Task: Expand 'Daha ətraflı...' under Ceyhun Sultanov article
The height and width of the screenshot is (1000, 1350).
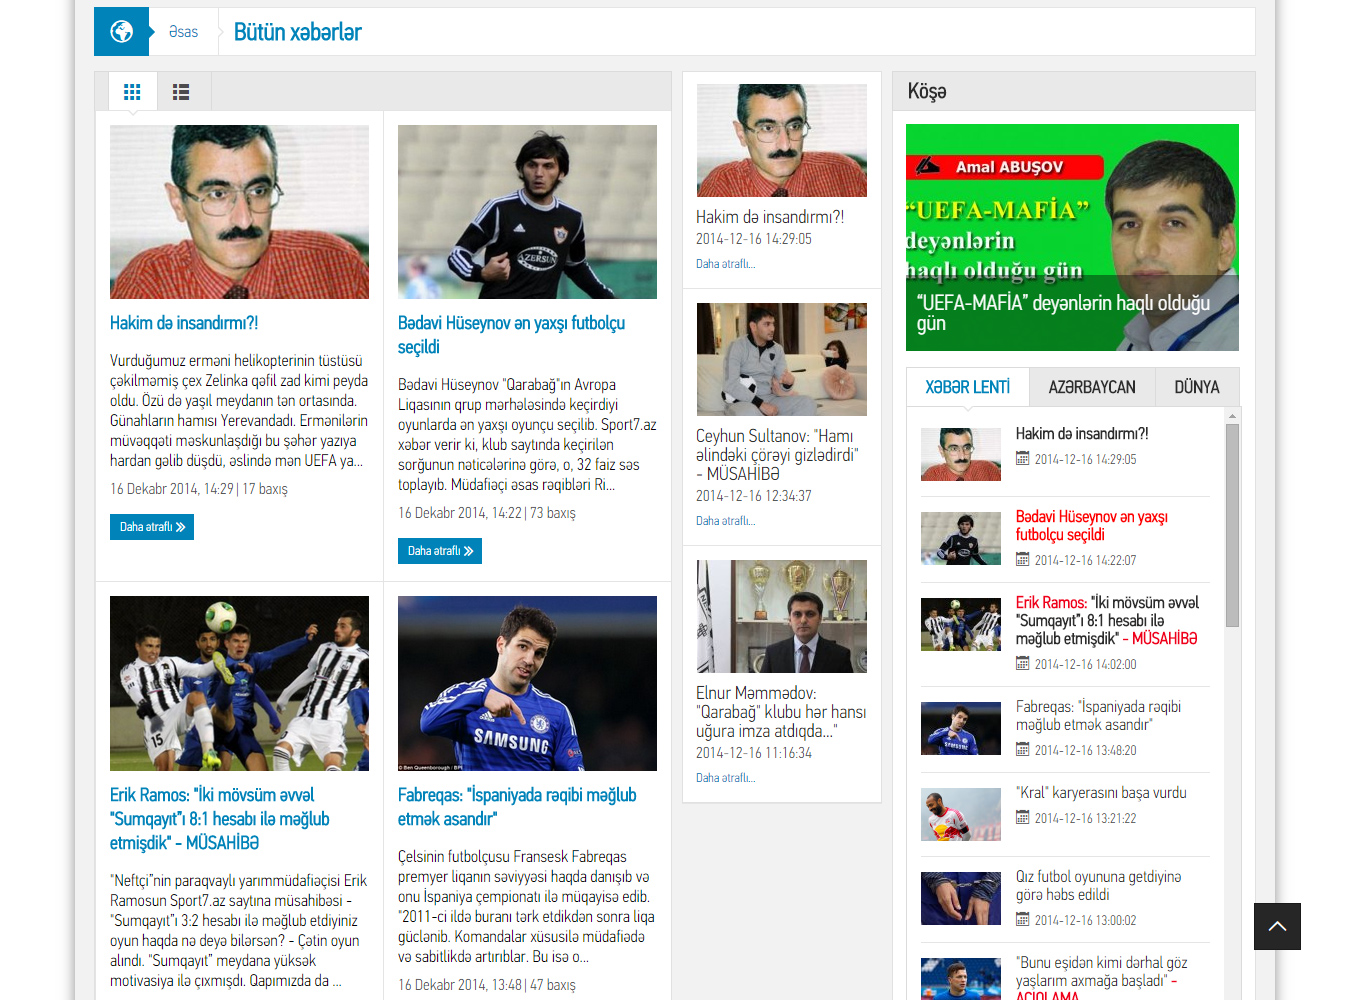Action: click(x=725, y=521)
